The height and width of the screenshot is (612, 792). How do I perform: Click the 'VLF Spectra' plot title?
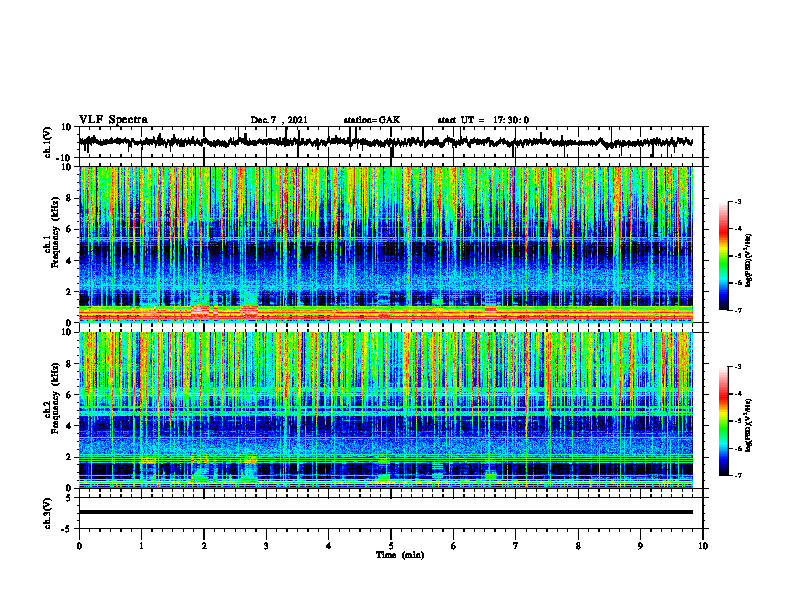point(113,120)
